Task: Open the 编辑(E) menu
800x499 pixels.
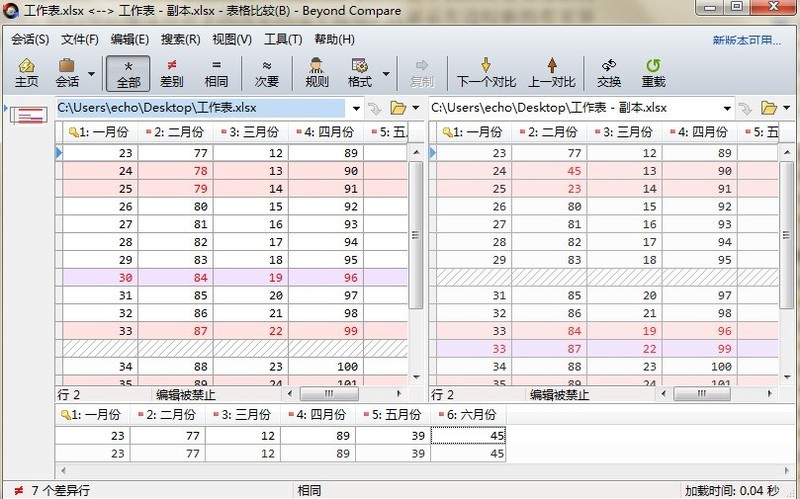Action: [130, 39]
